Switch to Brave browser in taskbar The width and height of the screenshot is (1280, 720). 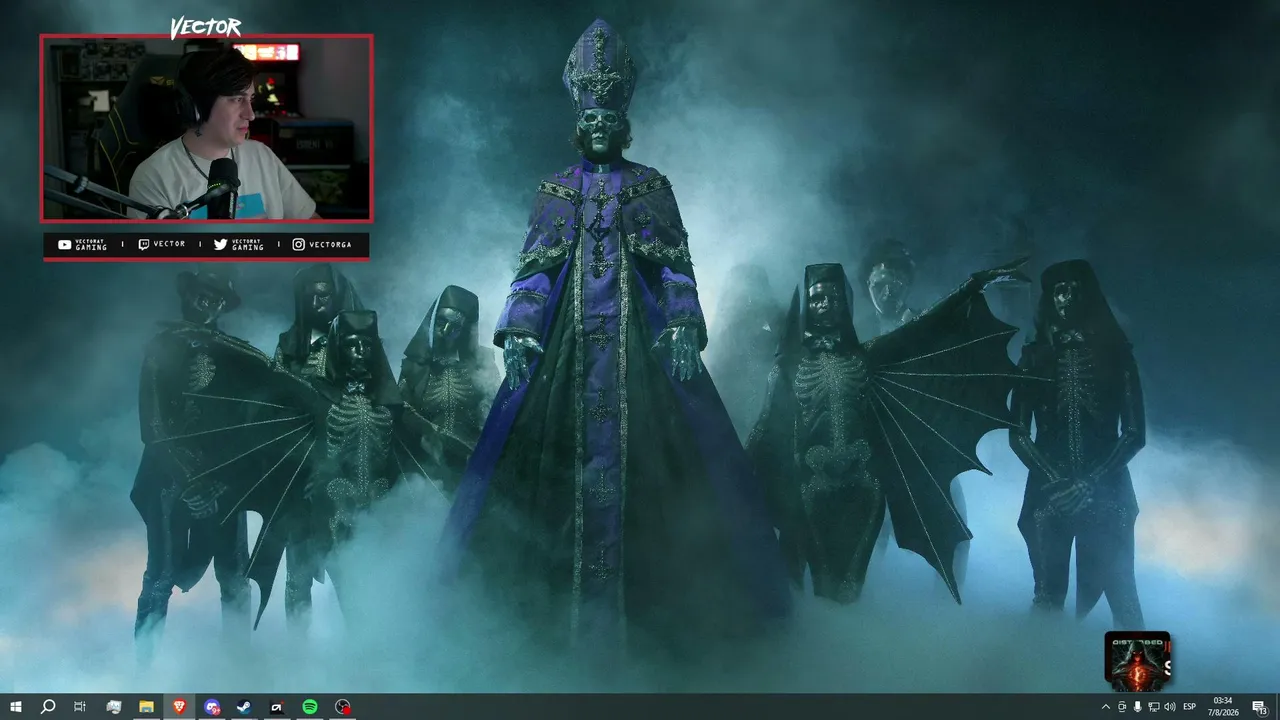[179, 707]
